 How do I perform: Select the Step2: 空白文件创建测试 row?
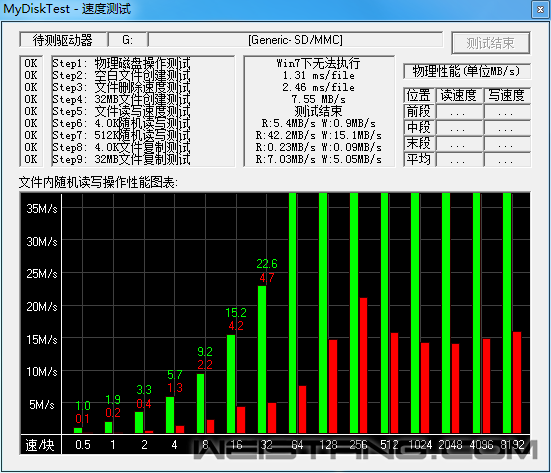[x=121, y=76]
